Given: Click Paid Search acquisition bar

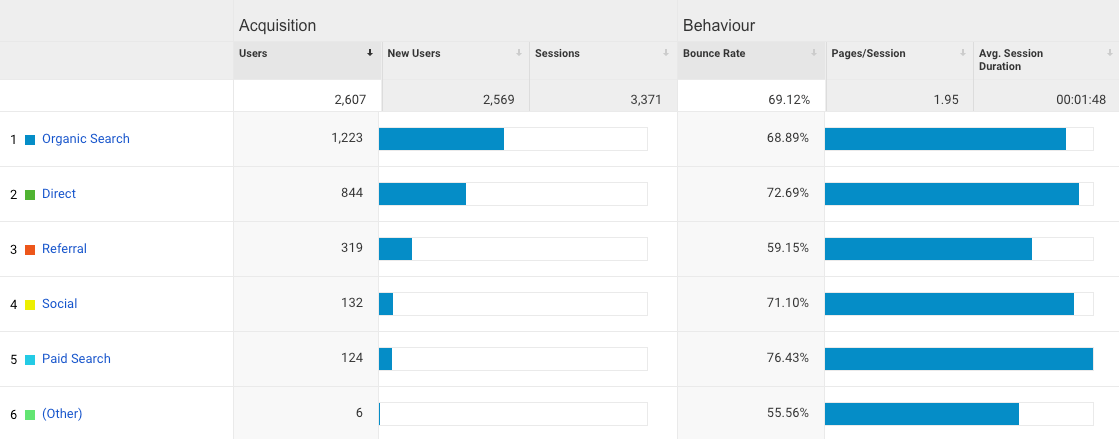Looking at the screenshot, I should tap(385, 359).
